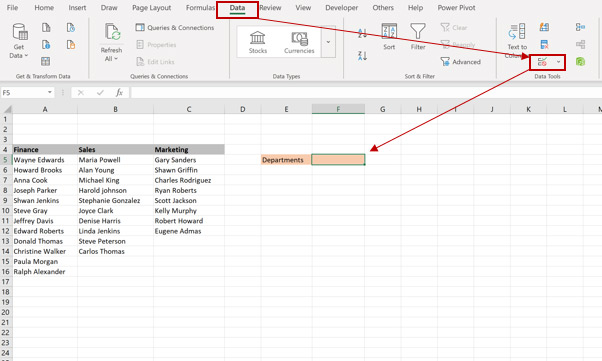This screenshot has width=602, height=361.
Task: Click the cell Wayne Edwards
Action: [45, 160]
